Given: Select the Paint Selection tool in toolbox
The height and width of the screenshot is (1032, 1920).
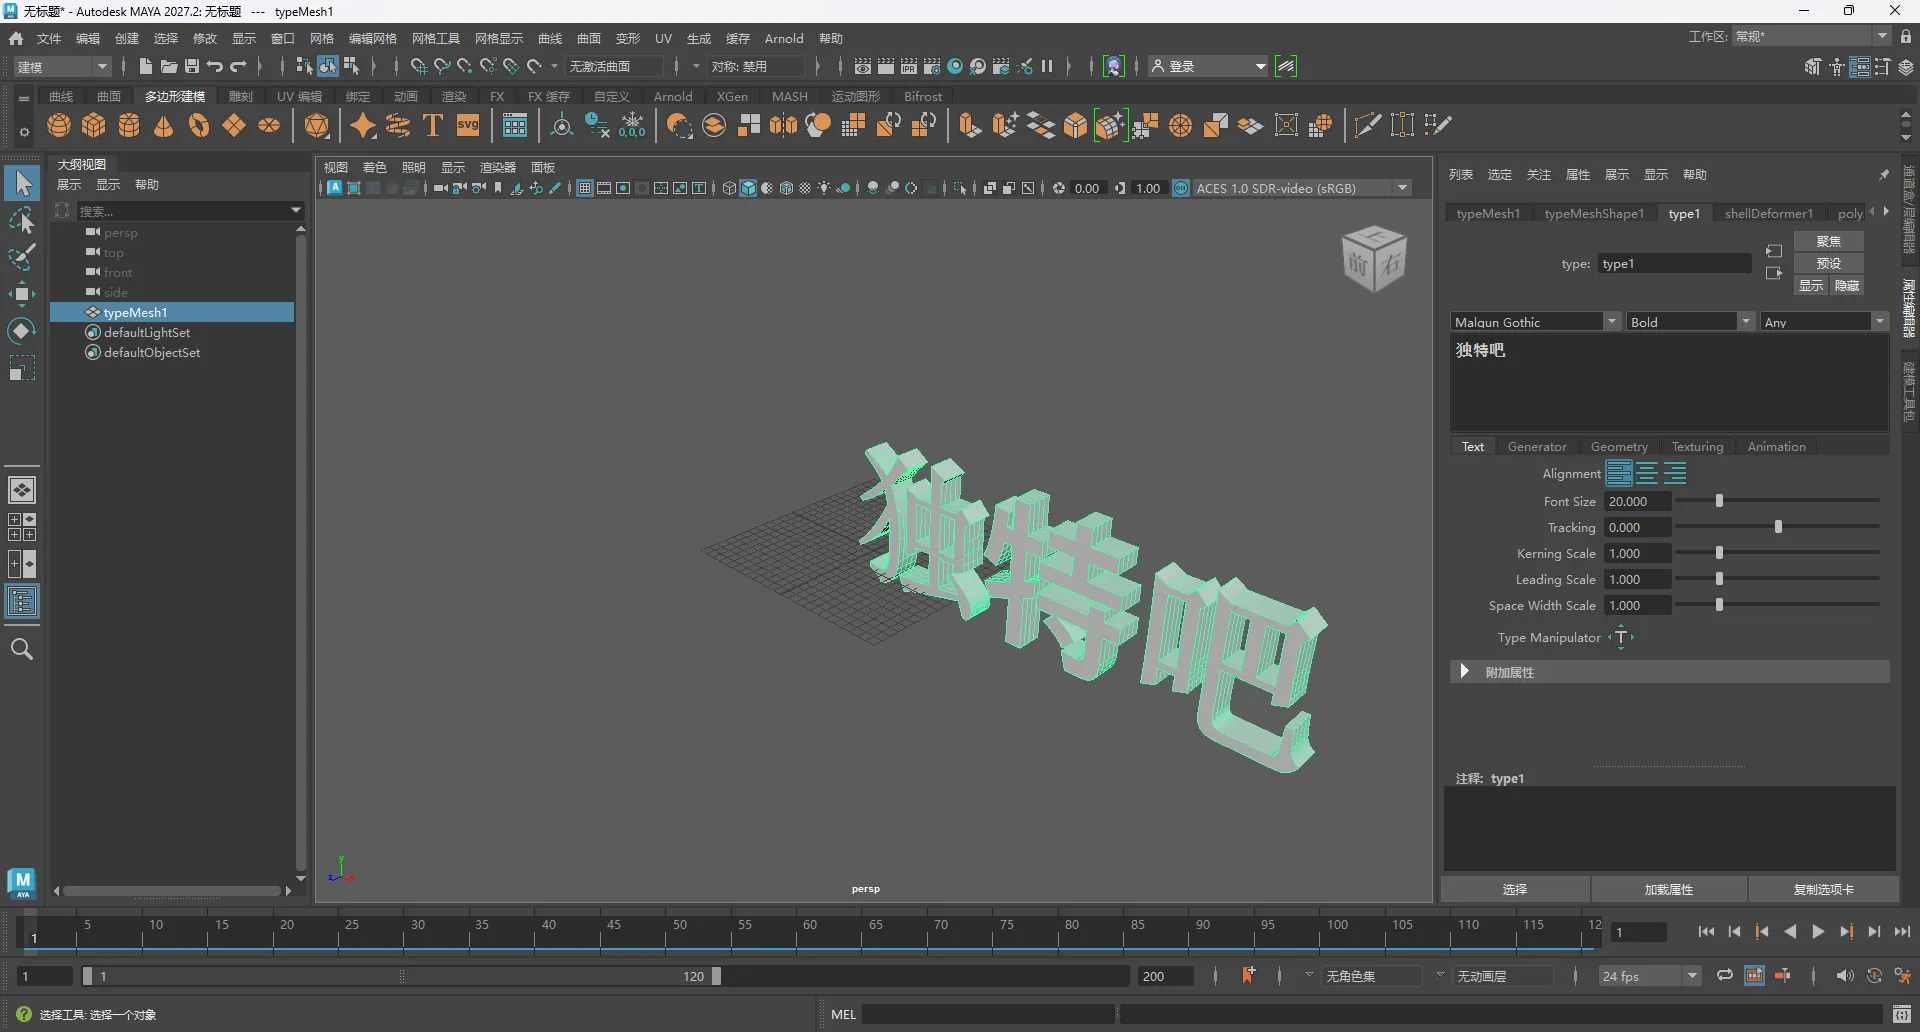Looking at the screenshot, I should point(21,257).
